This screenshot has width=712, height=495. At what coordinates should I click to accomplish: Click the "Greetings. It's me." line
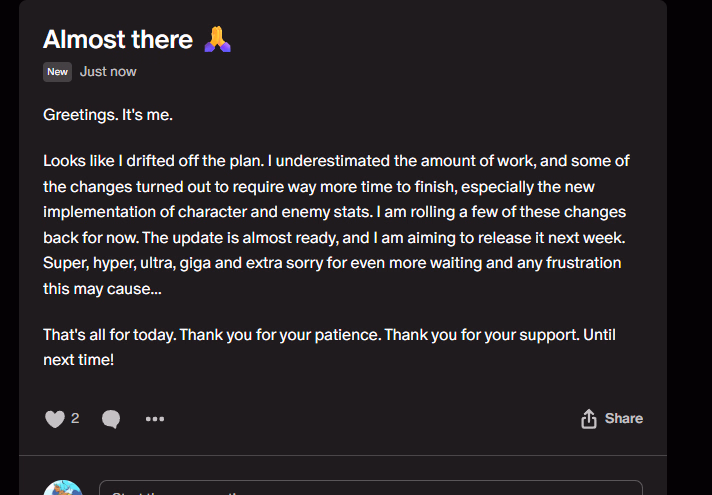(x=108, y=115)
